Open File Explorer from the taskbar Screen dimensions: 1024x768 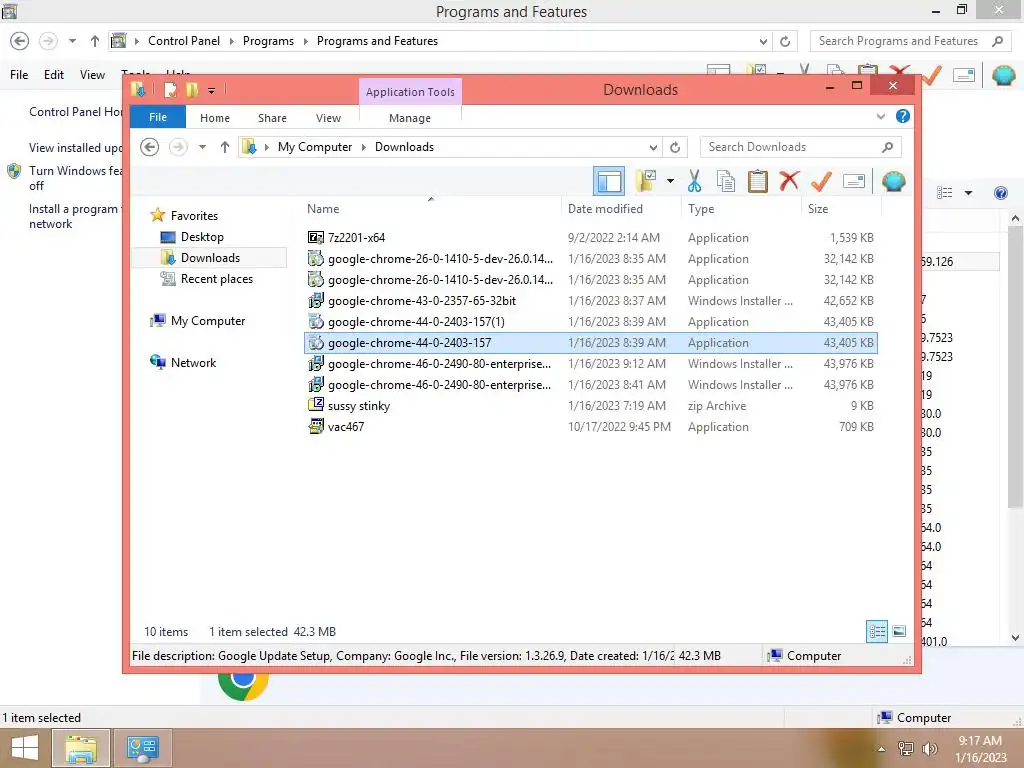(x=80, y=748)
